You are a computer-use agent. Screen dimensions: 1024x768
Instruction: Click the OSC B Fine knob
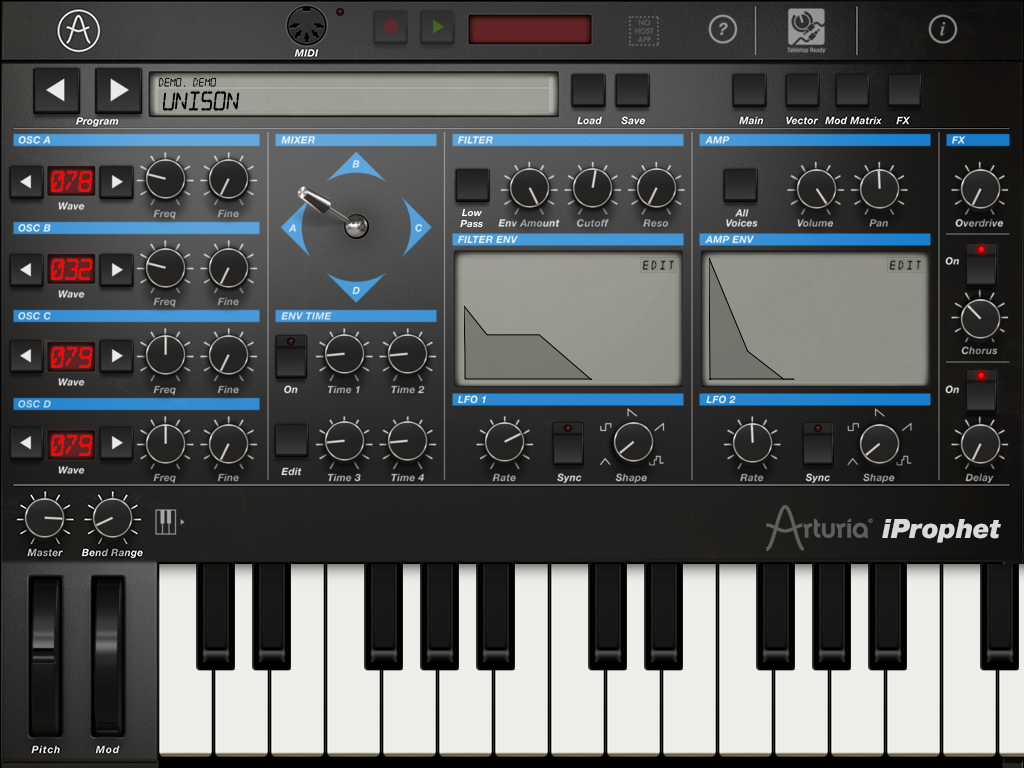(x=229, y=267)
